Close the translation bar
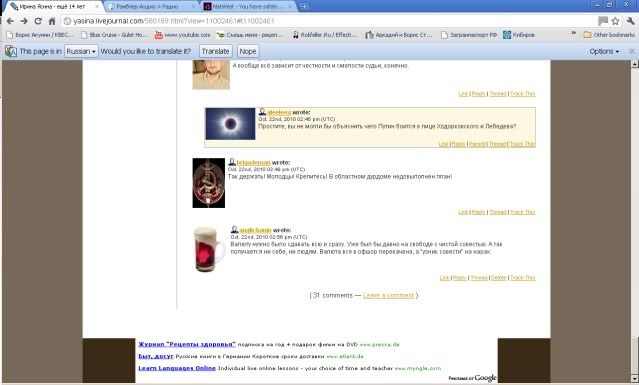 click(x=632, y=51)
